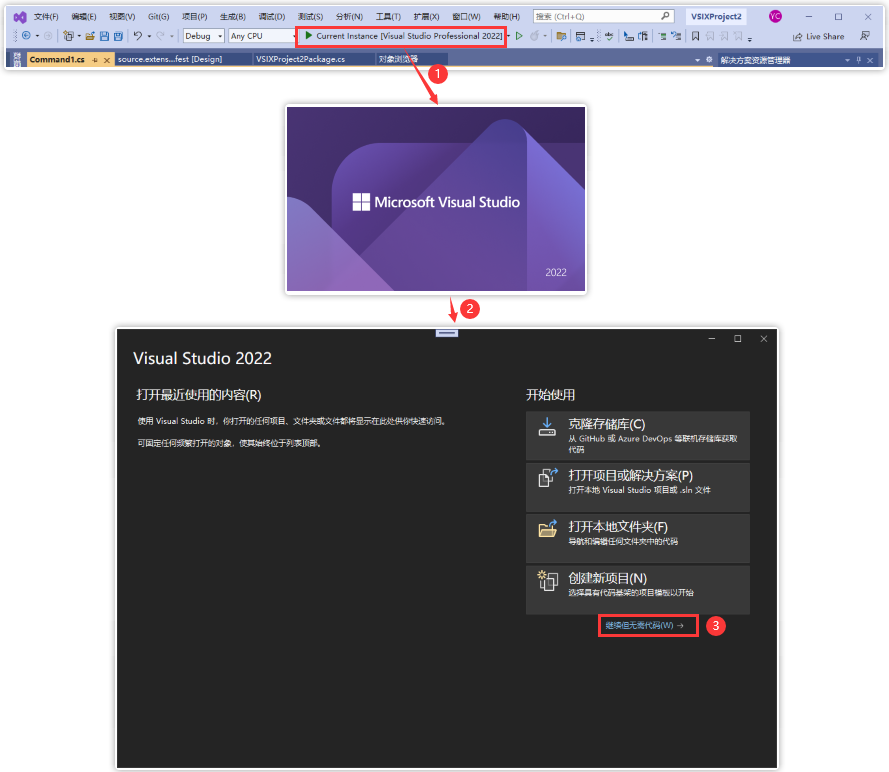Open the tab list dropdown arrow beside gear
This screenshot has height=772, width=889.
(x=697, y=60)
